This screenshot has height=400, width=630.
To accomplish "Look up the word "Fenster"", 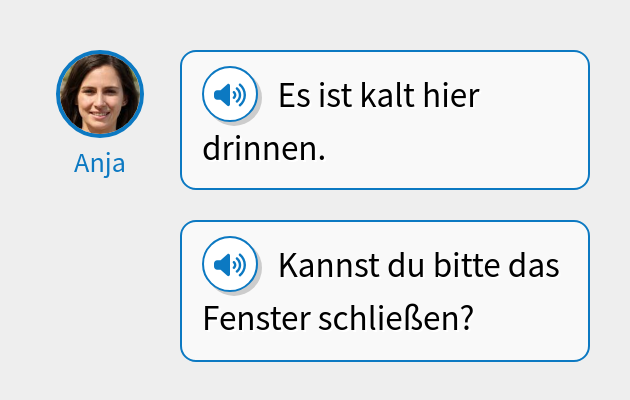I will coord(257,319).
